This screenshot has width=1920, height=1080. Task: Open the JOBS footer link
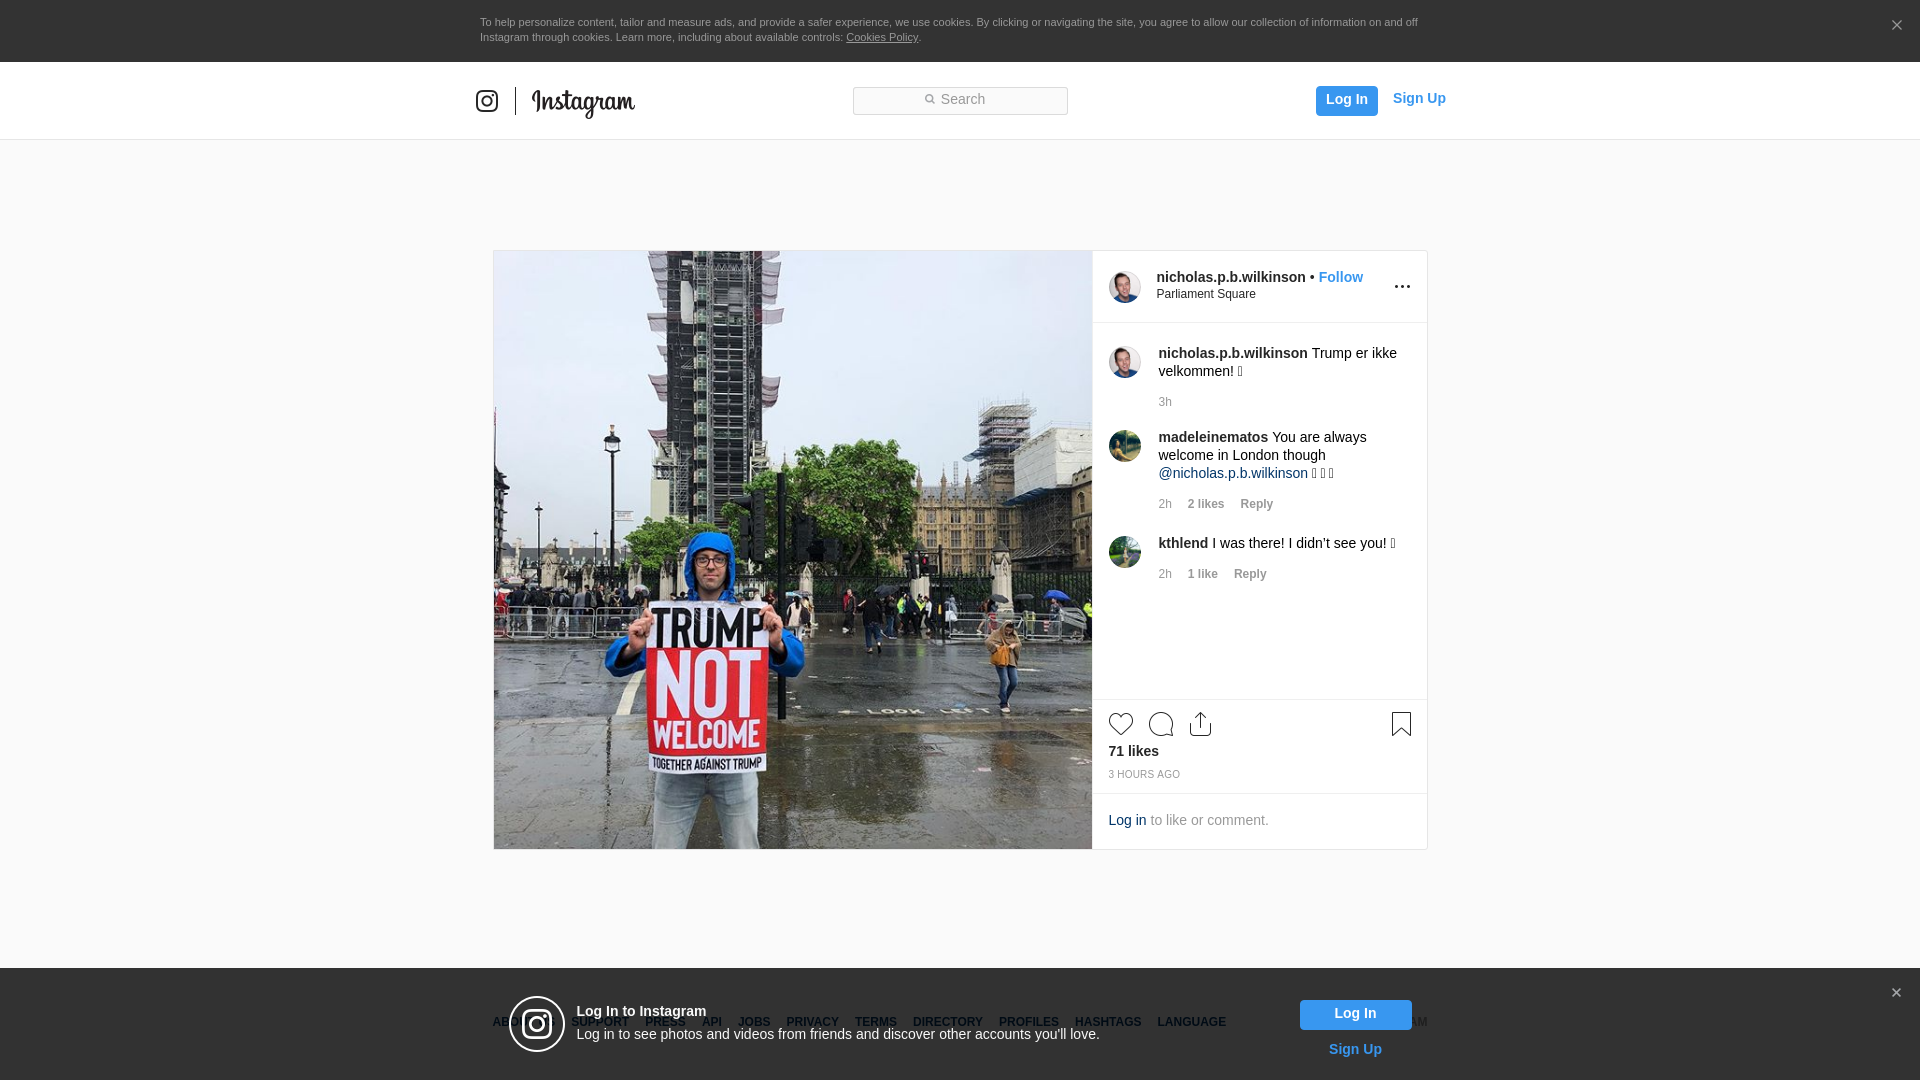tap(754, 1022)
